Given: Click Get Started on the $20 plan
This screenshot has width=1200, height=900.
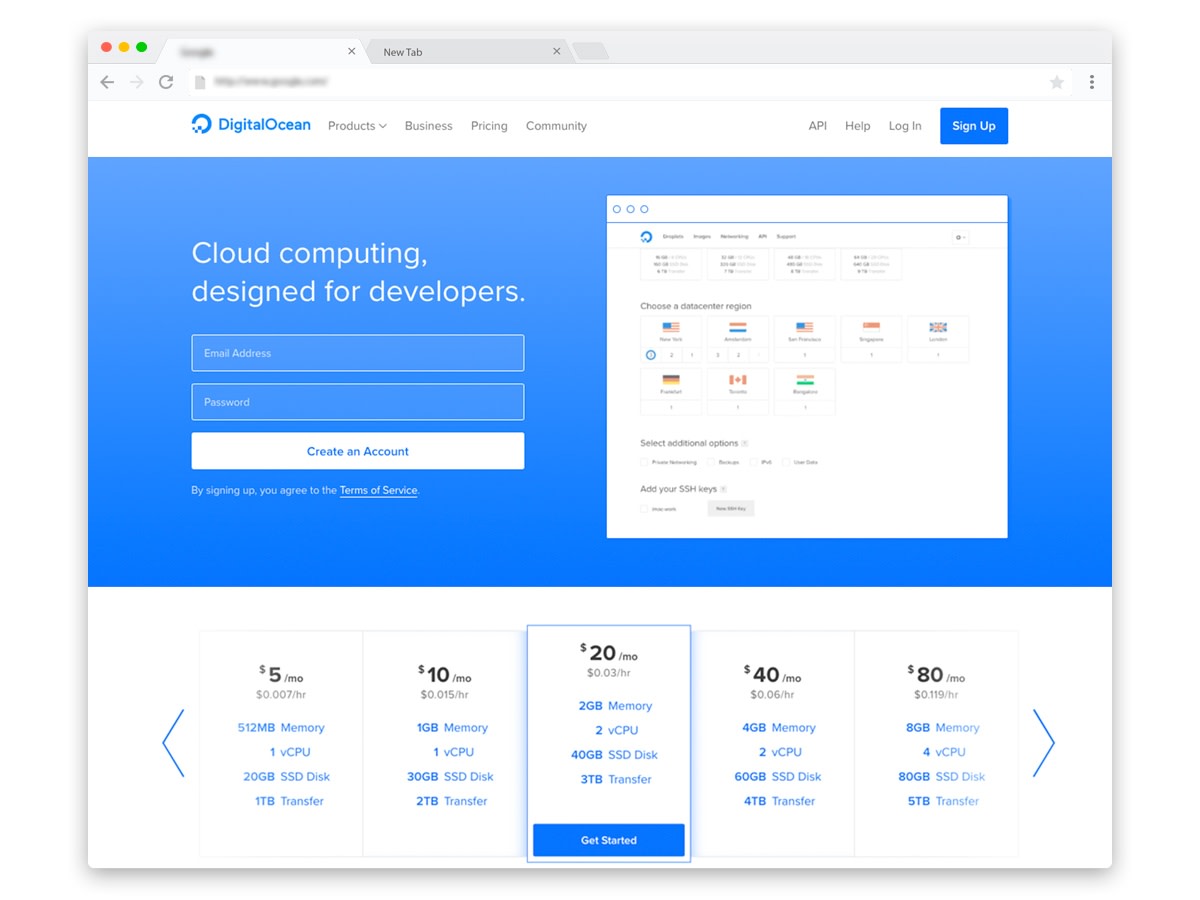Looking at the screenshot, I should [609, 840].
